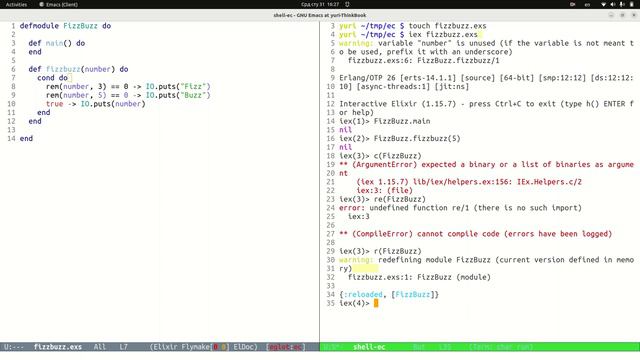640x360 pixels.
Task: Click the 'All' position indicator in mode line
Action: click(100, 347)
